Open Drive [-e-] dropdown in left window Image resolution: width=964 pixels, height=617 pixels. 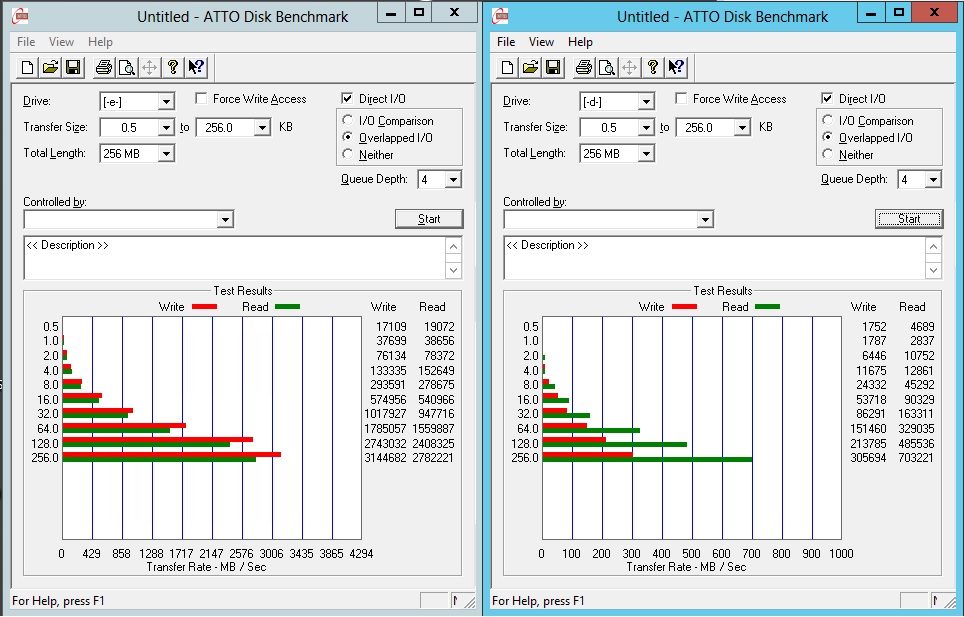point(166,101)
